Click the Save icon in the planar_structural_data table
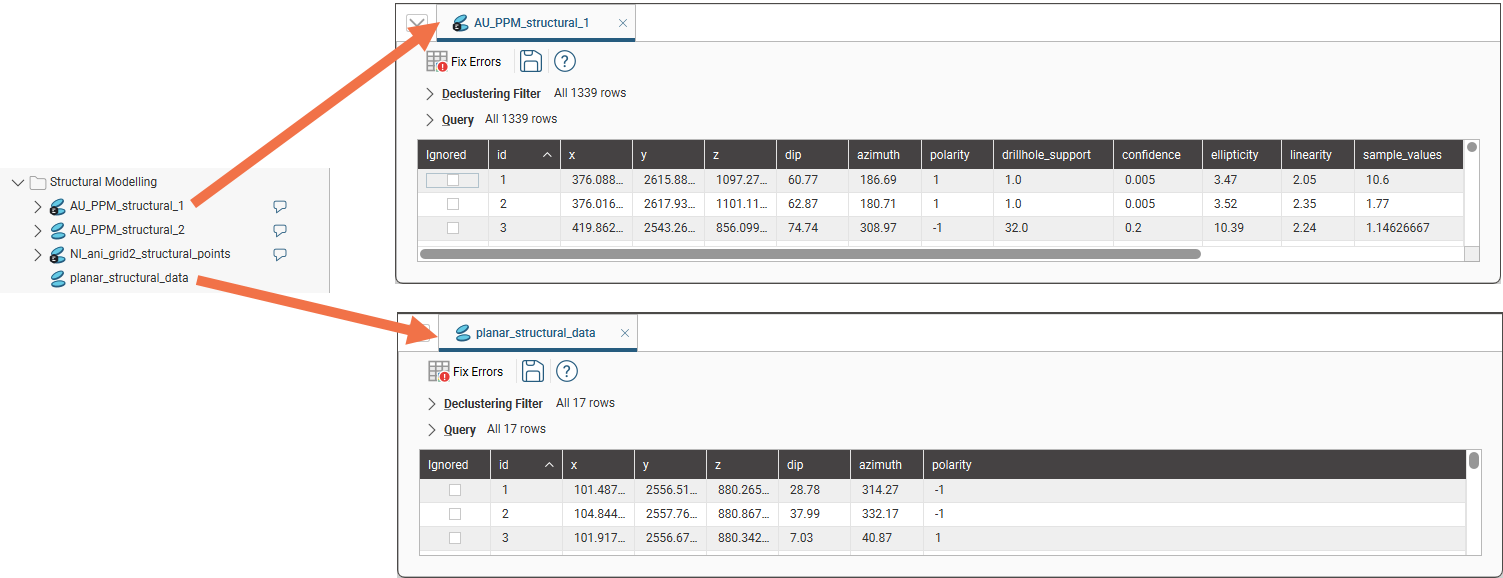Screen dimensions: 1503x578 coord(532,370)
